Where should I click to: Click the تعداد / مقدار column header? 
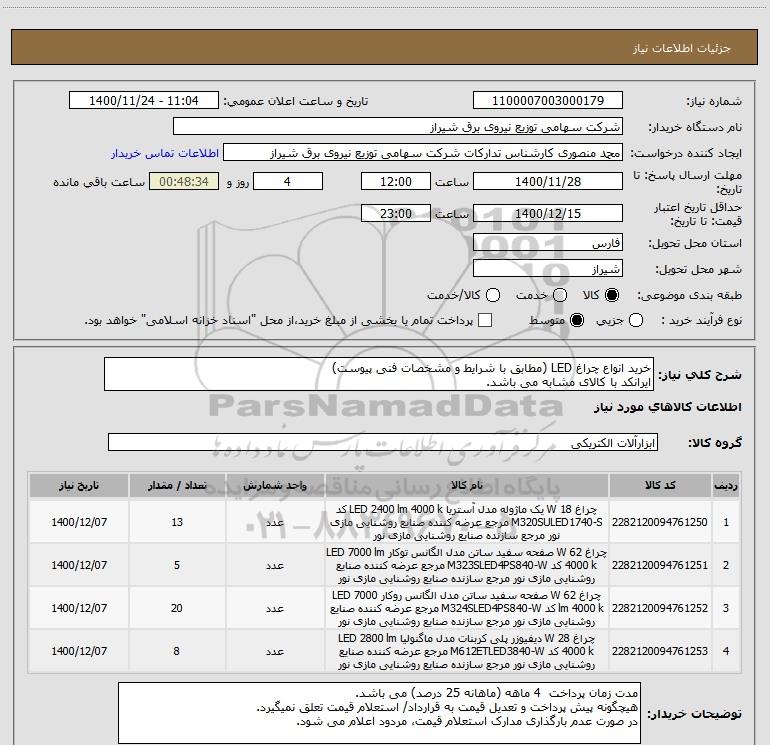click(177, 486)
